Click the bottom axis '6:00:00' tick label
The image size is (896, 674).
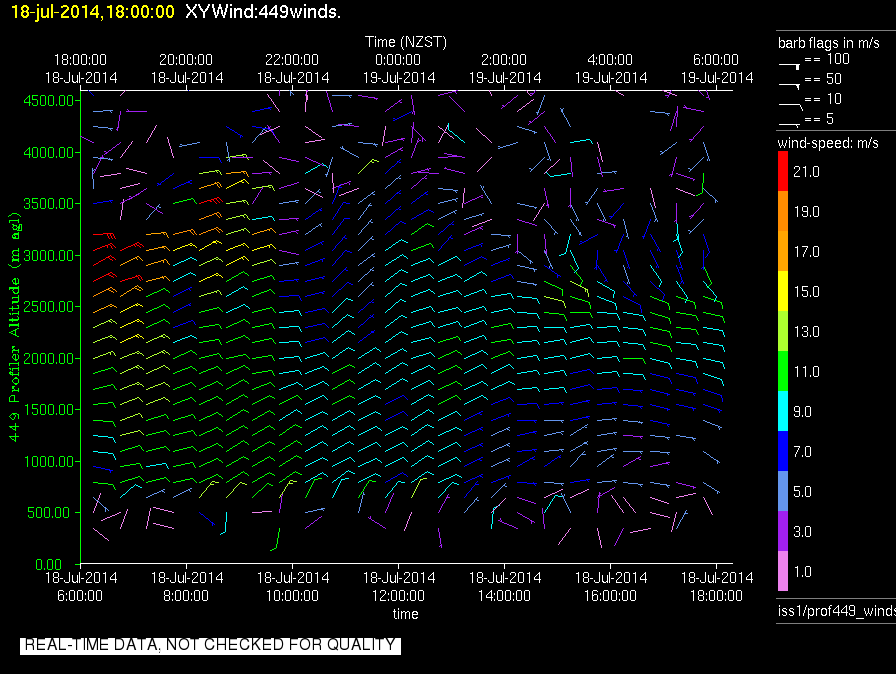[80, 596]
